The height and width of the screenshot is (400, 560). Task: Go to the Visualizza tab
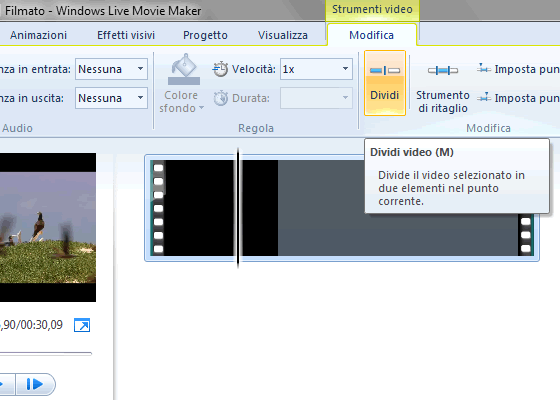click(282, 35)
